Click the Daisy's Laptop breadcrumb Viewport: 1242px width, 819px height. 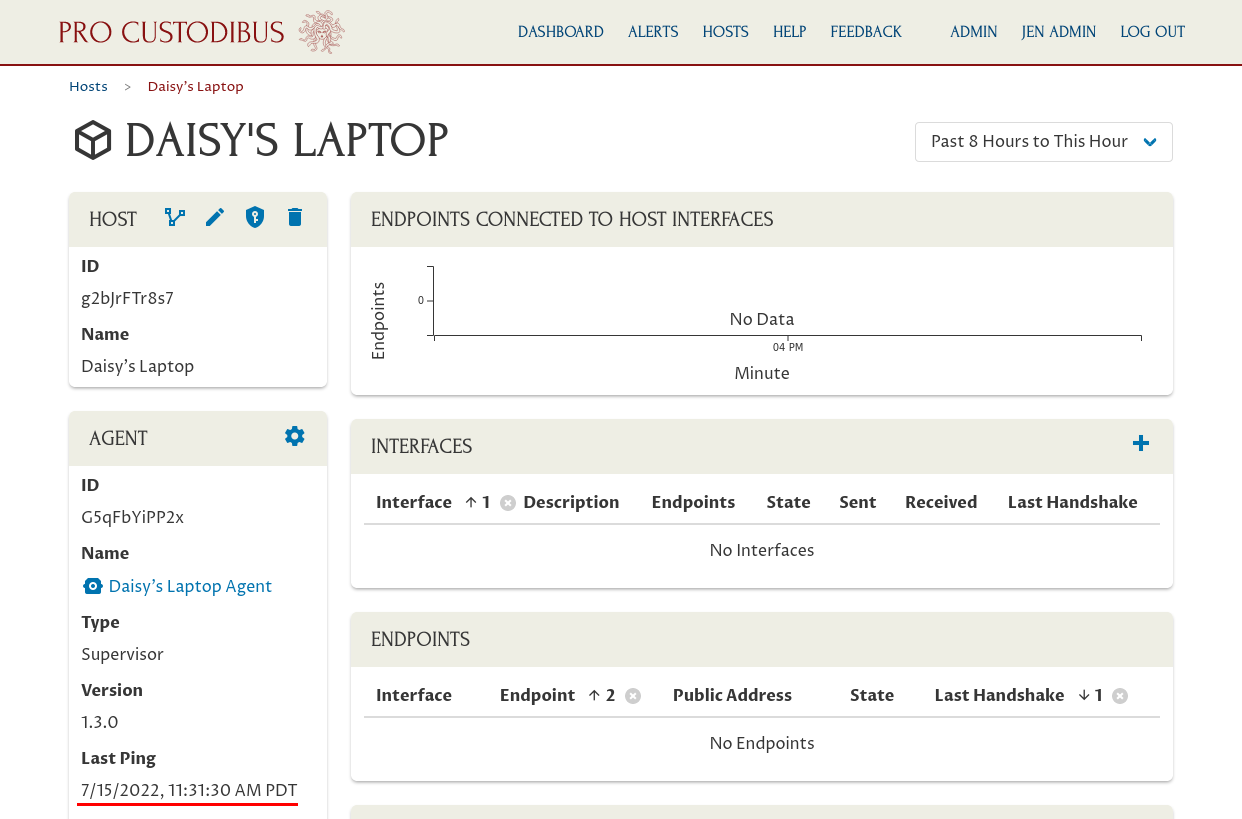pos(196,87)
